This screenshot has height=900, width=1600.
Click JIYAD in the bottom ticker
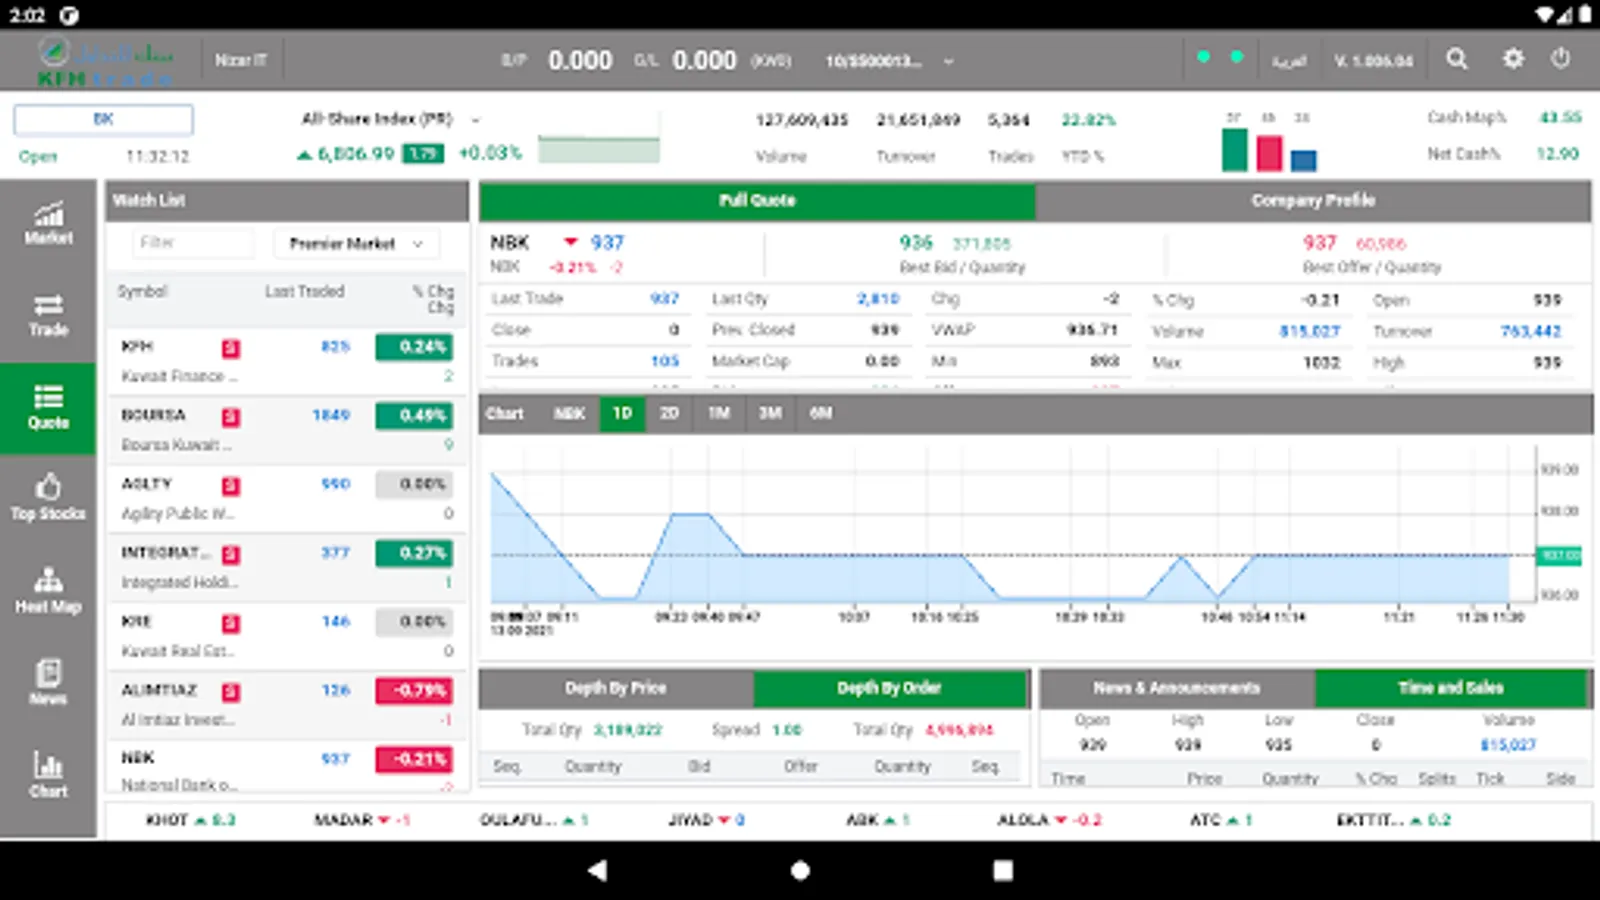click(706, 820)
